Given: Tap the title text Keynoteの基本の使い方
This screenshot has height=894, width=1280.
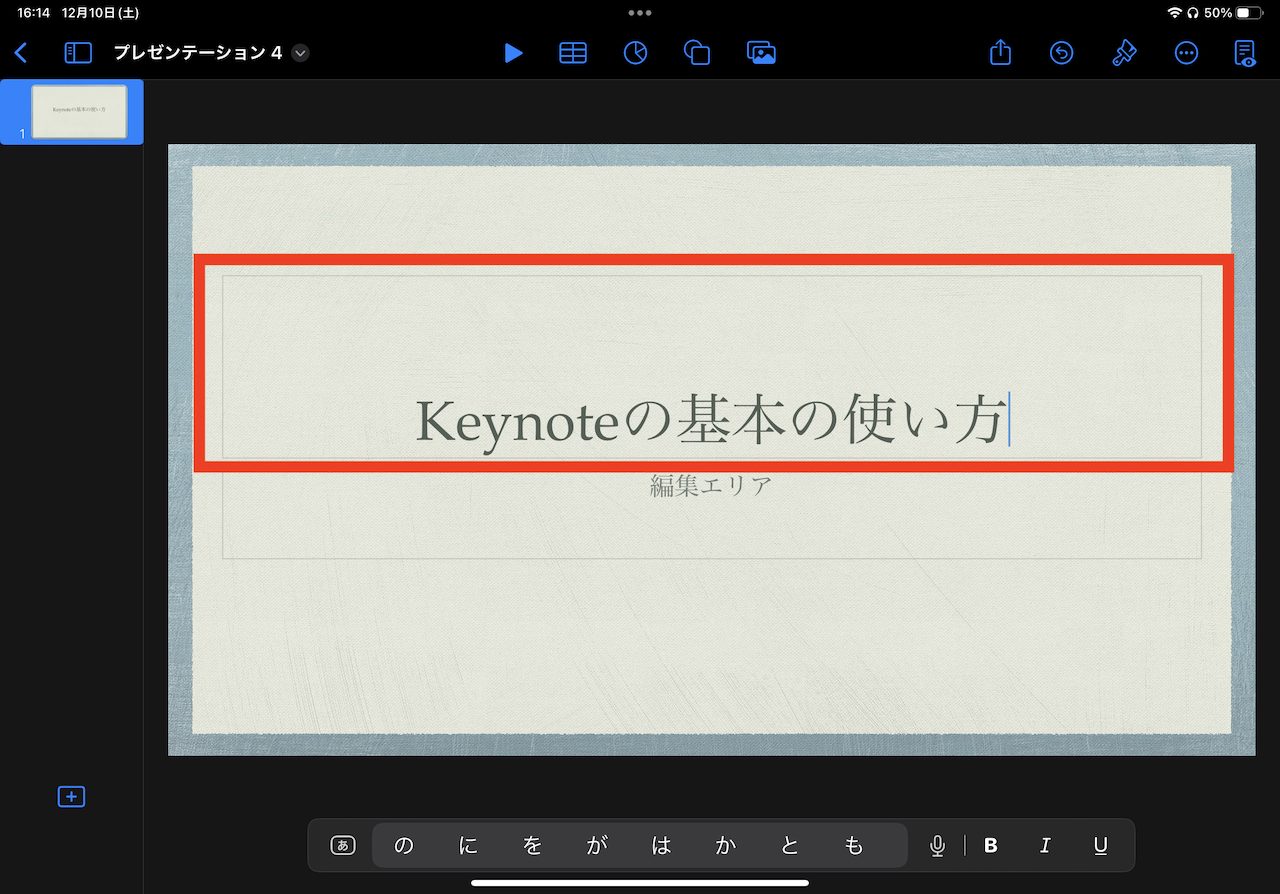Looking at the screenshot, I should click(709, 422).
